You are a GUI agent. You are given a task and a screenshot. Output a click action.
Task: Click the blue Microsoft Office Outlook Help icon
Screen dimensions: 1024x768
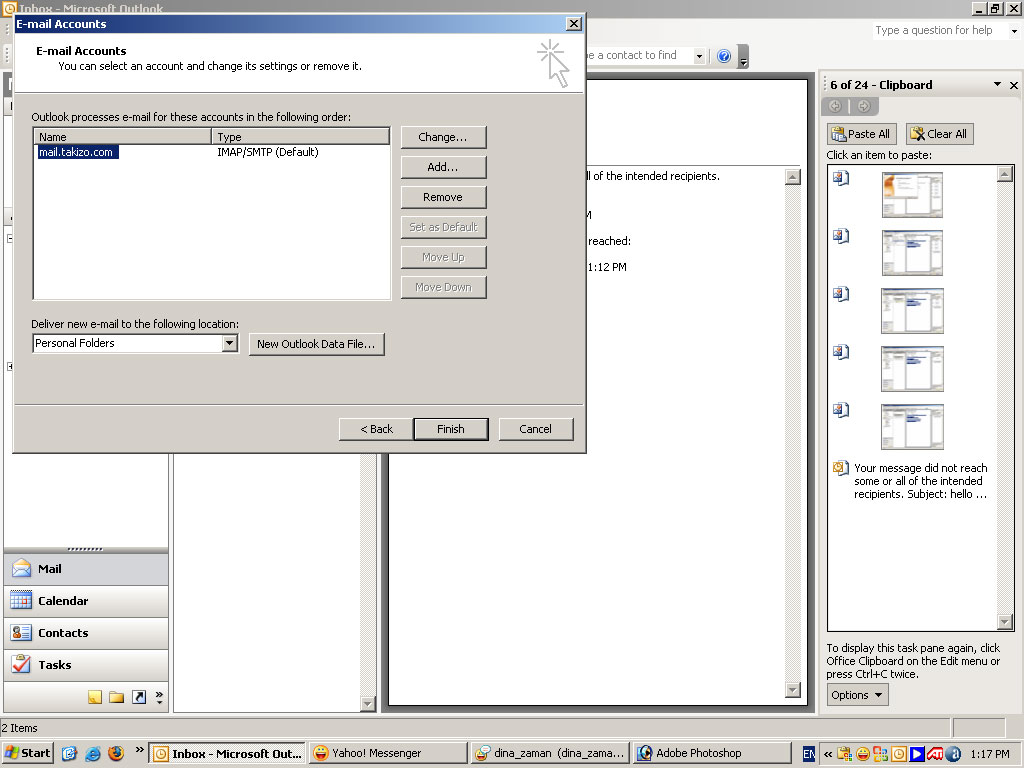click(x=724, y=56)
